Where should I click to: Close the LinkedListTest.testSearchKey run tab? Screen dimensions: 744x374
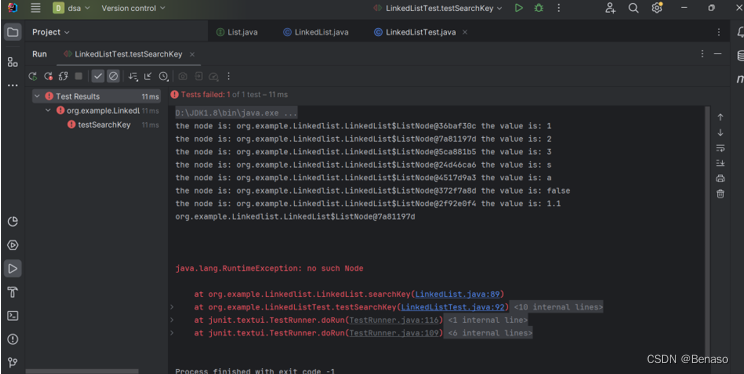[x=192, y=55]
